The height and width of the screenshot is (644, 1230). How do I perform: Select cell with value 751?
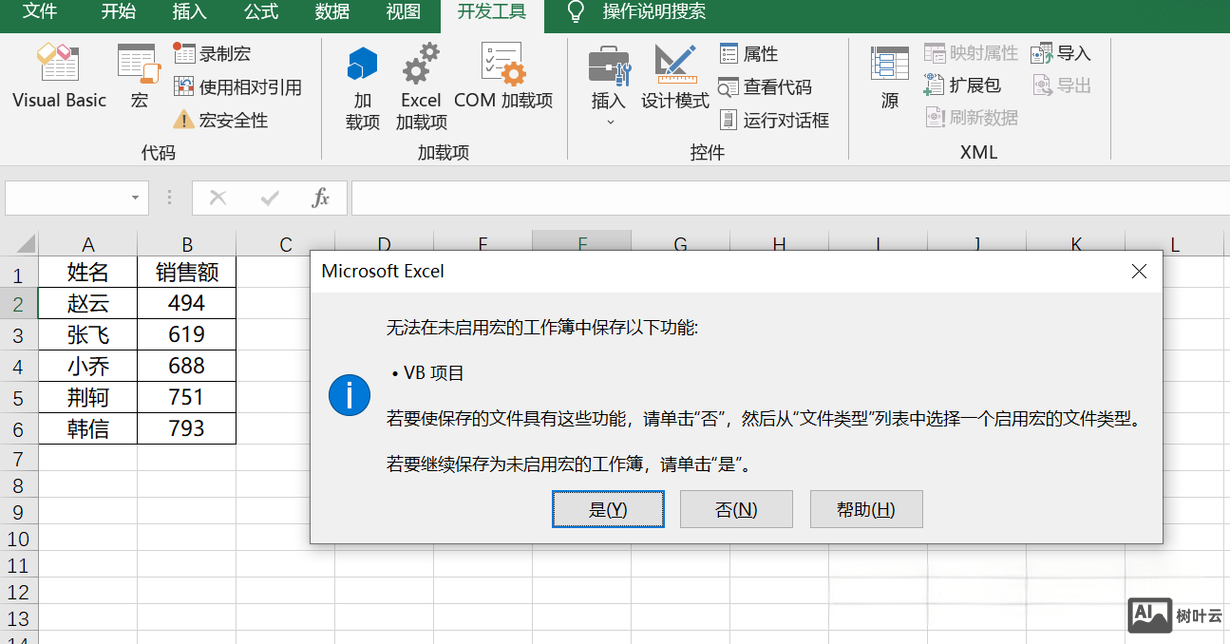187,398
